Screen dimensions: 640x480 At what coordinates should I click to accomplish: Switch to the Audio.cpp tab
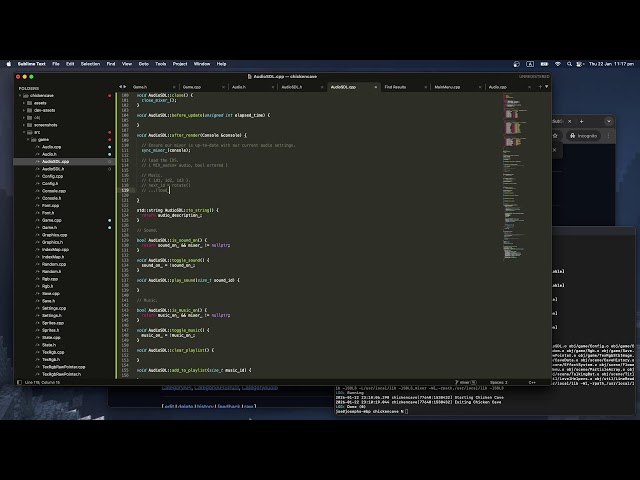tap(498, 87)
